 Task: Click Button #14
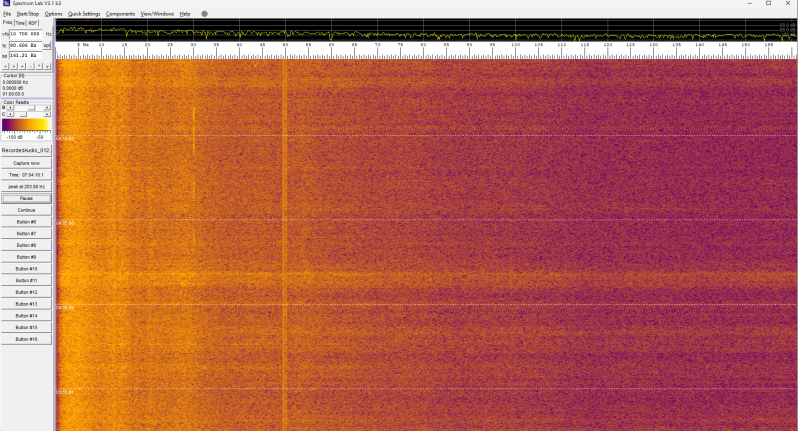point(26,315)
